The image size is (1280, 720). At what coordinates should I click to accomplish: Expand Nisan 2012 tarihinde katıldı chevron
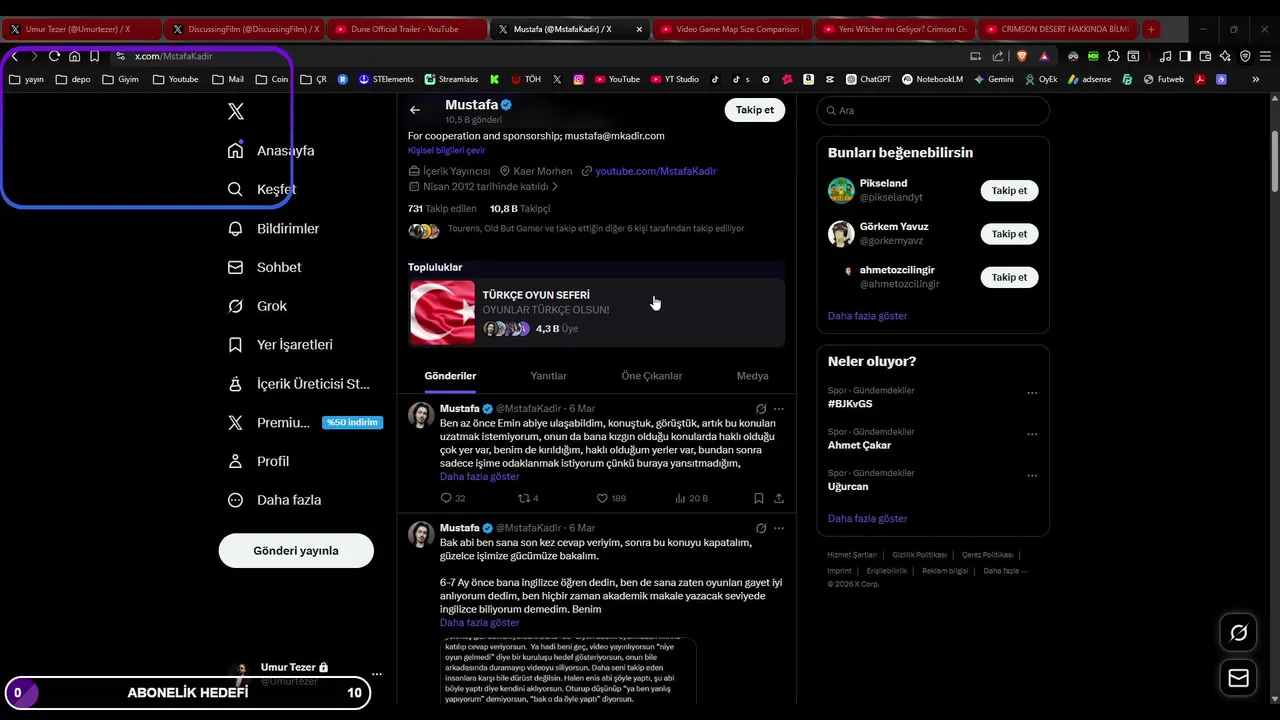(x=555, y=187)
